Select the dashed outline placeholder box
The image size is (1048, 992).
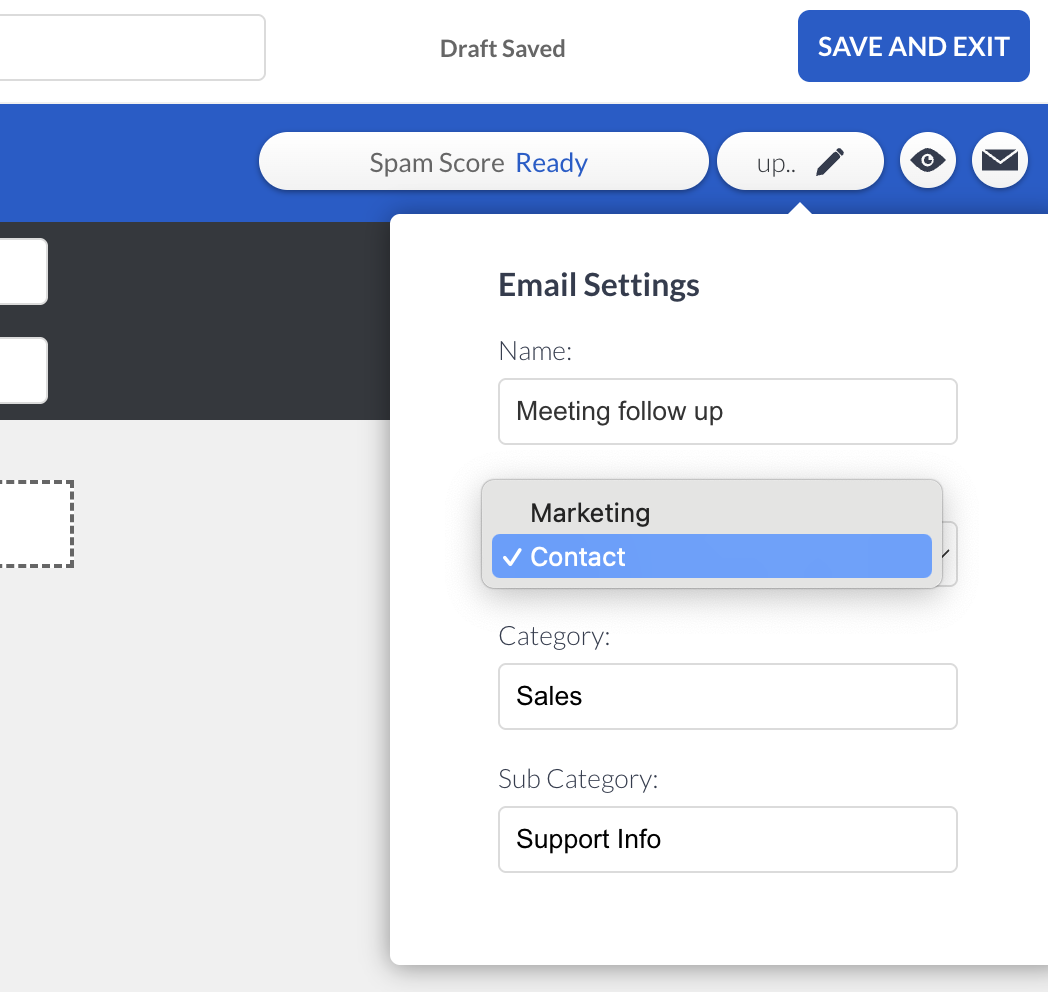pyautogui.click(x=35, y=524)
